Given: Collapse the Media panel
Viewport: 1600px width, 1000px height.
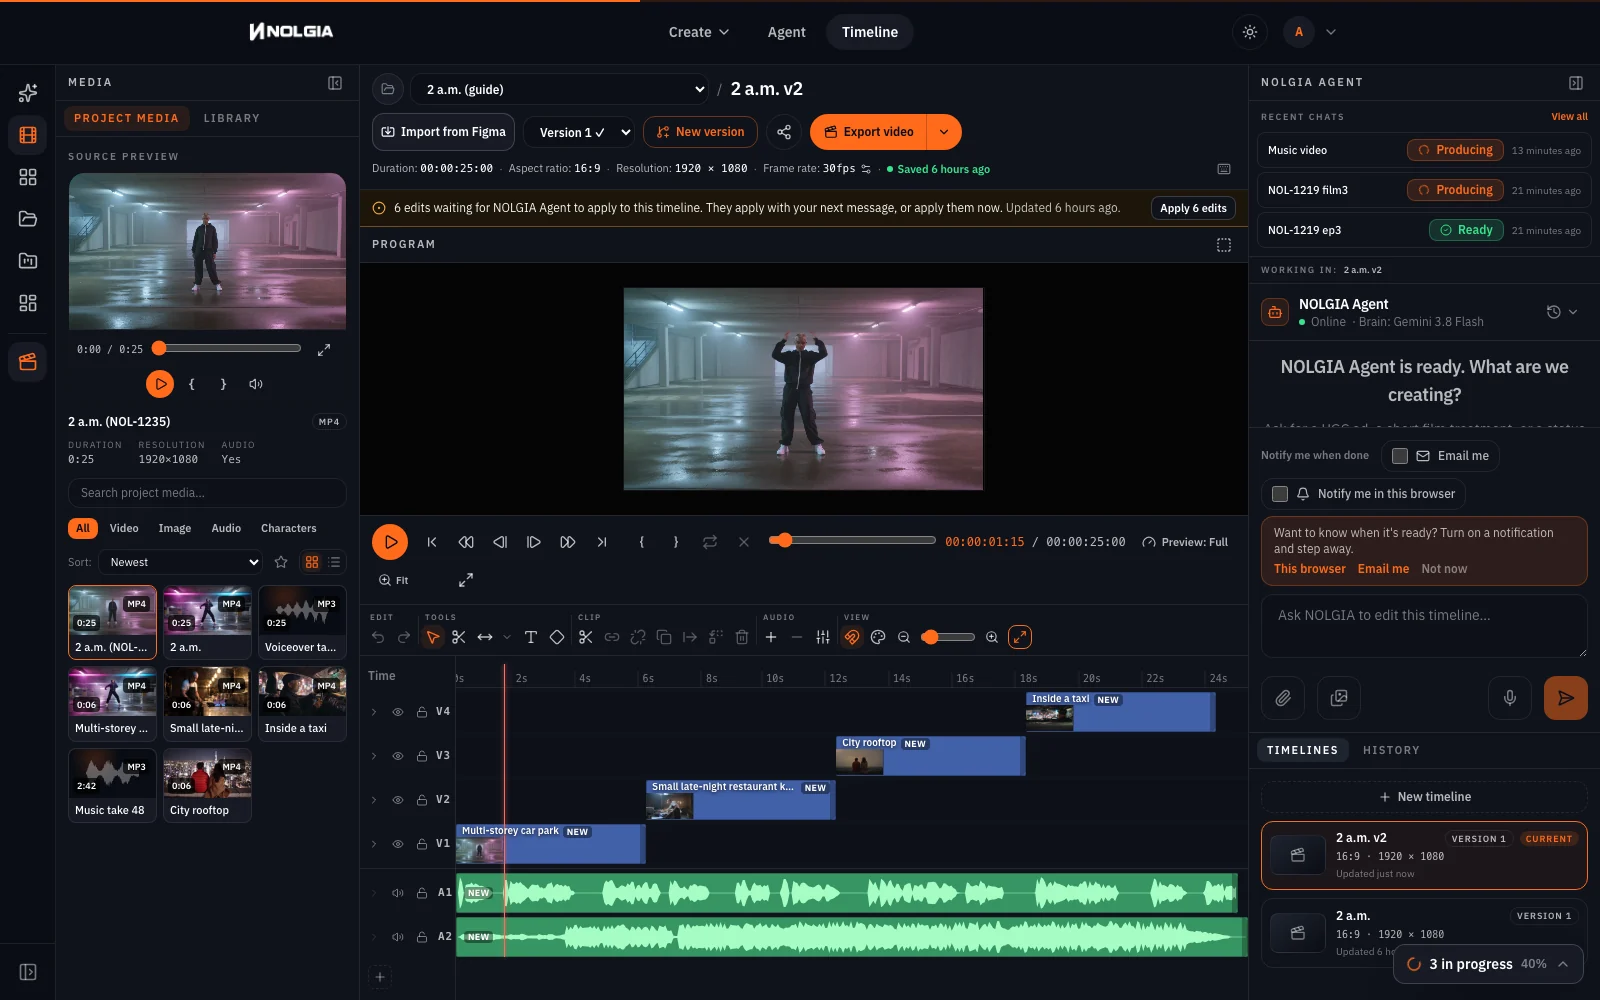Looking at the screenshot, I should (335, 83).
